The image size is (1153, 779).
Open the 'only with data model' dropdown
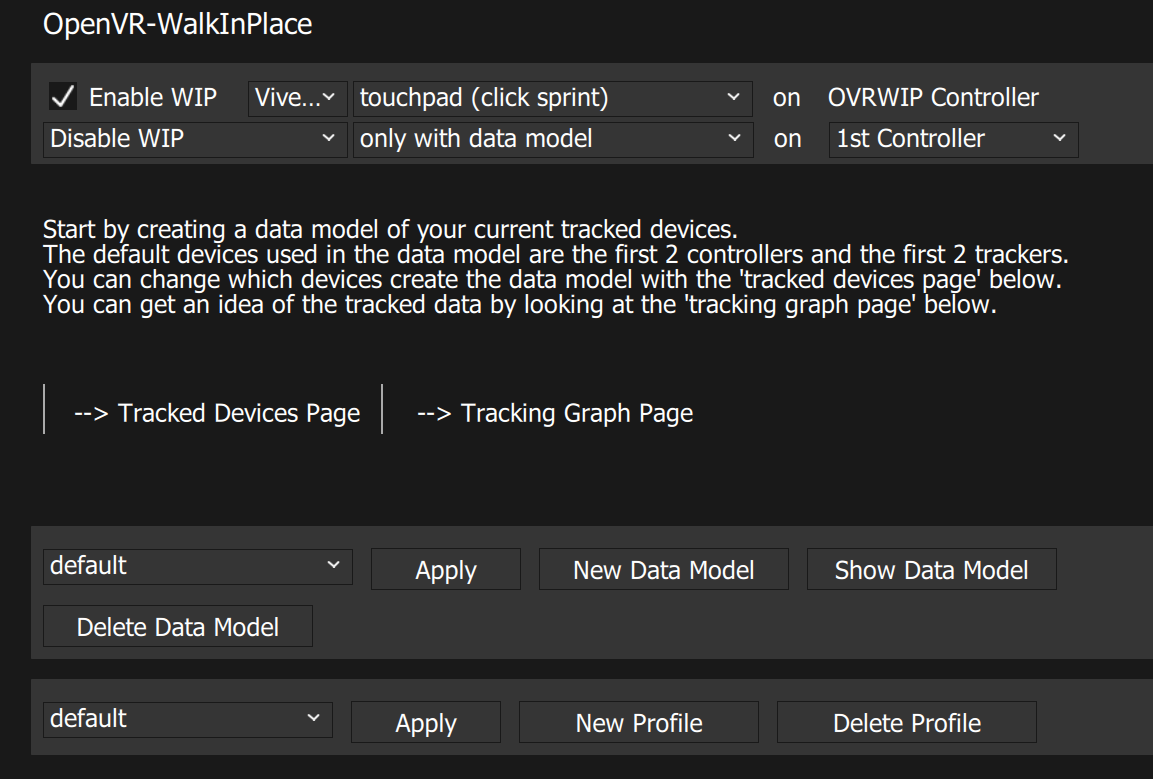(553, 139)
